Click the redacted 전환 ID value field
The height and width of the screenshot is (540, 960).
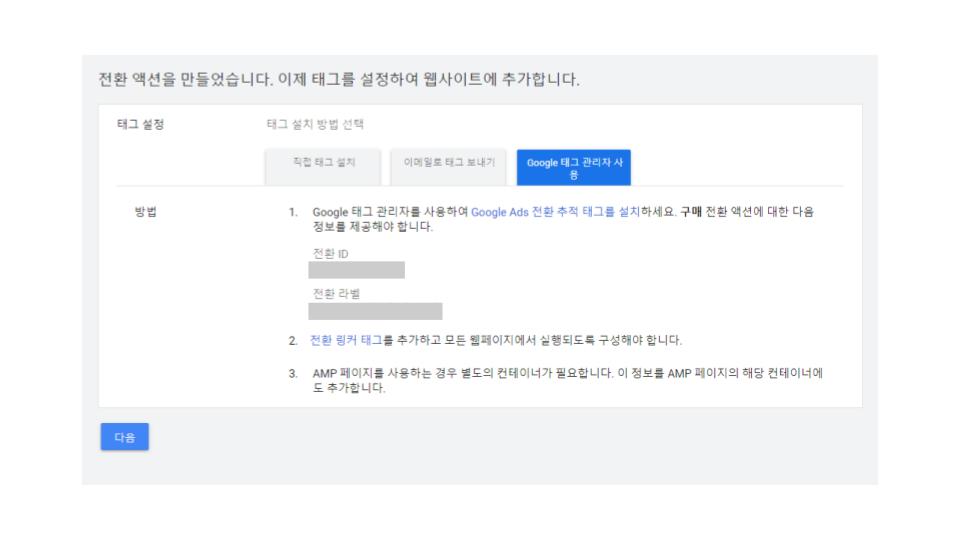coord(356,270)
